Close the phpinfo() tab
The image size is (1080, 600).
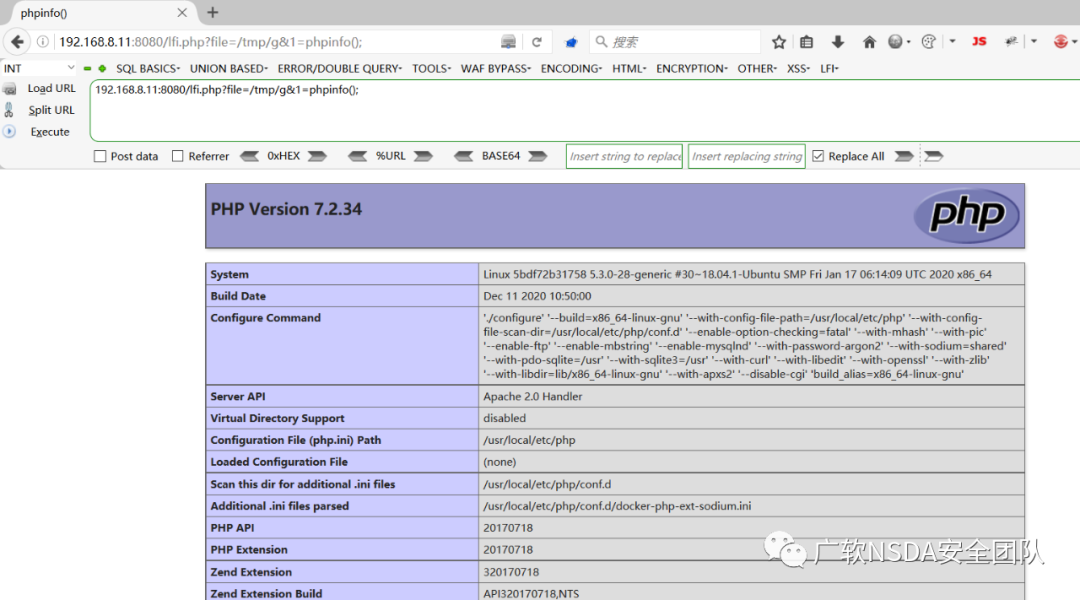click(x=182, y=12)
